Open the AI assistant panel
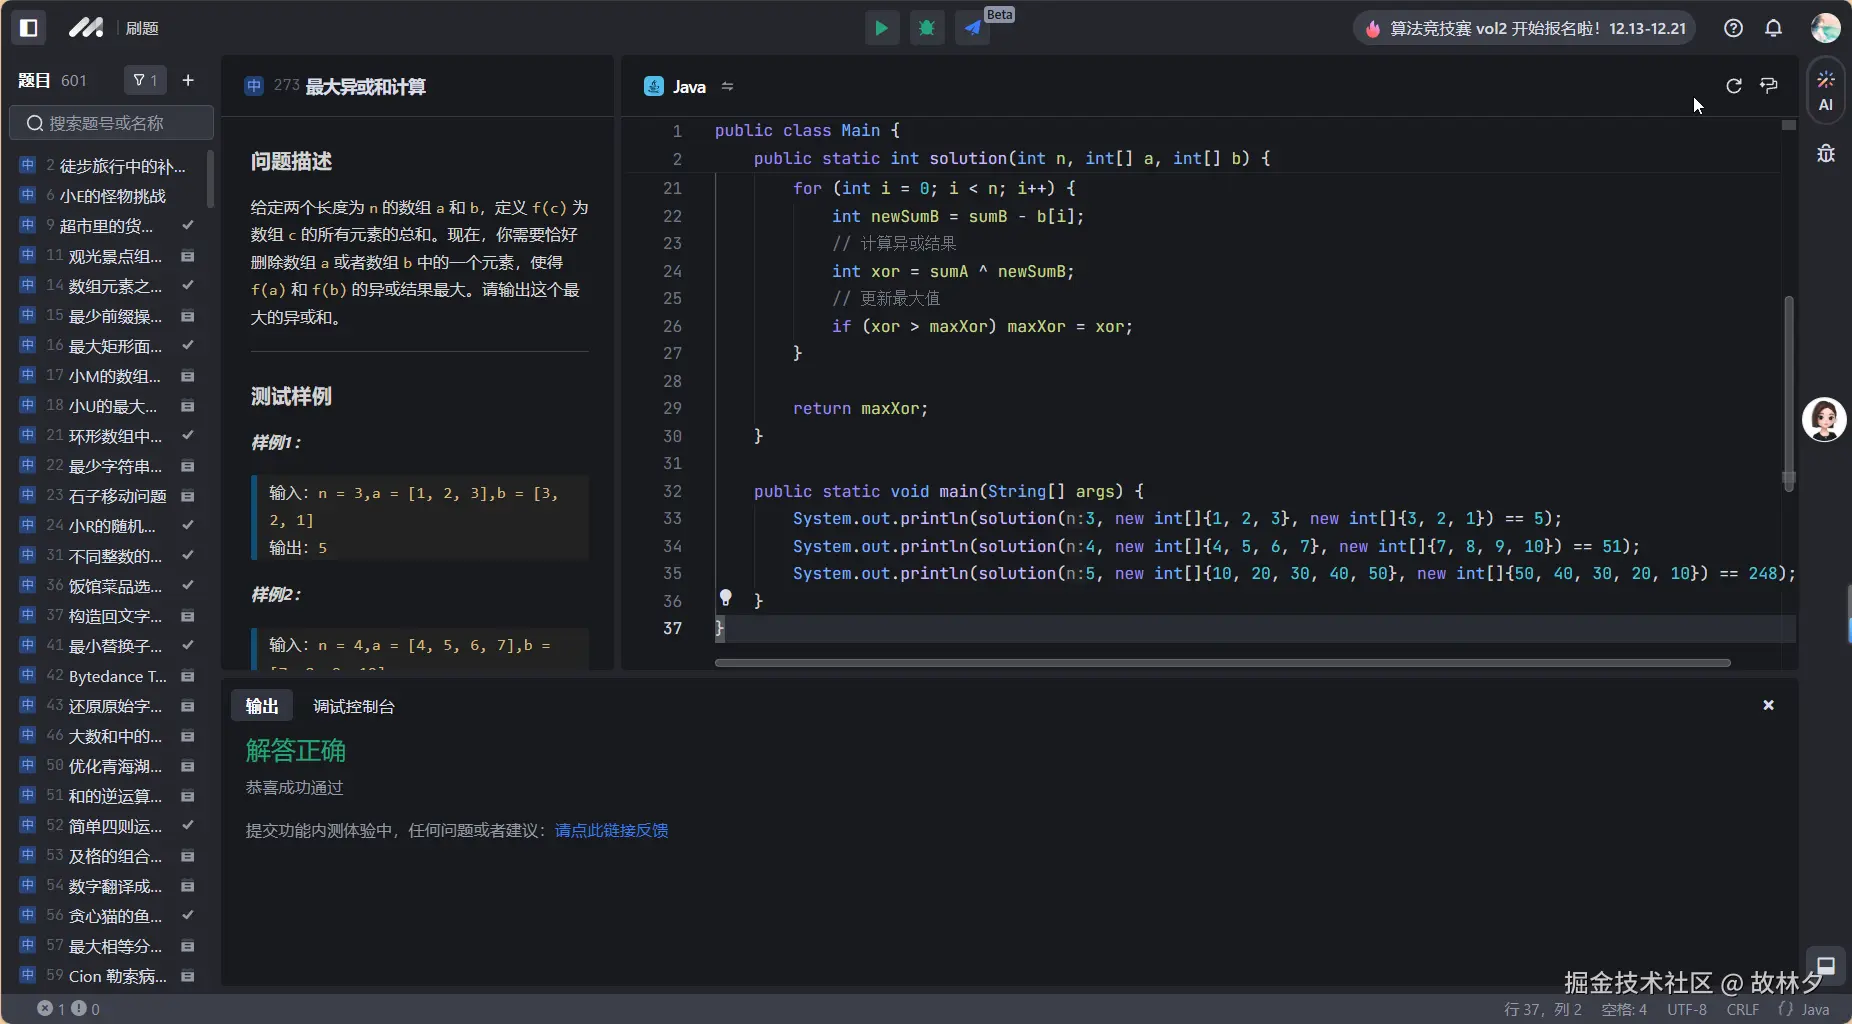 click(x=1826, y=90)
